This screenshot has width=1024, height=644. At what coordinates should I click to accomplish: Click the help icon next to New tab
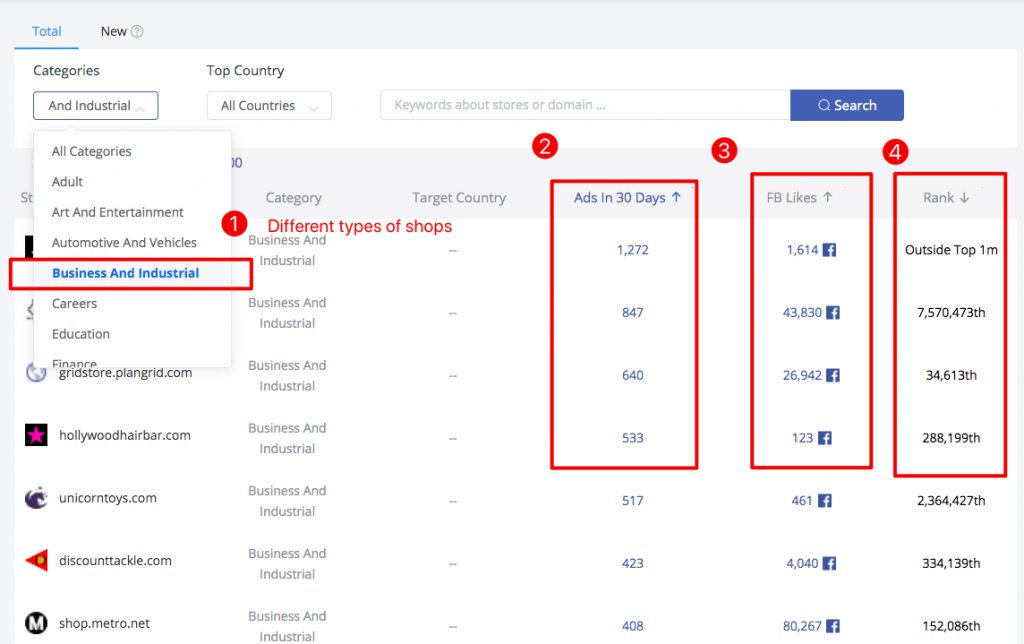coord(137,31)
